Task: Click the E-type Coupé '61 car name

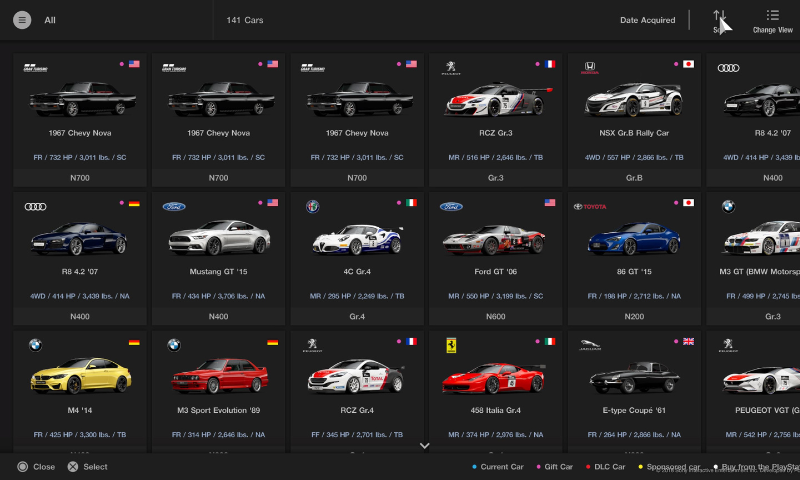Action: [634, 411]
